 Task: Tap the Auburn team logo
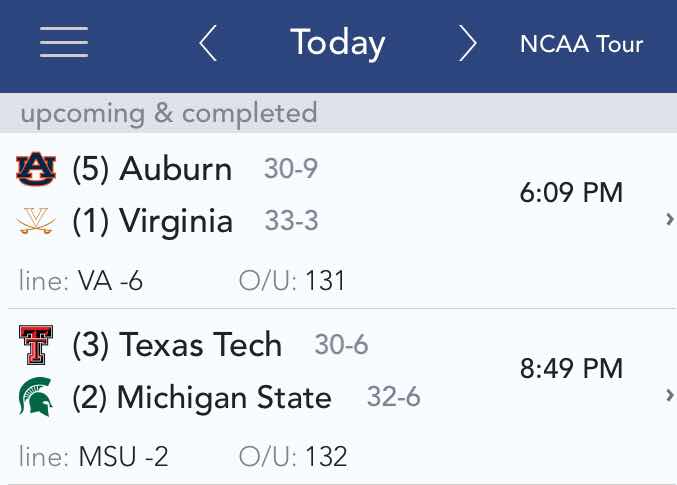click(x=36, y=168)
